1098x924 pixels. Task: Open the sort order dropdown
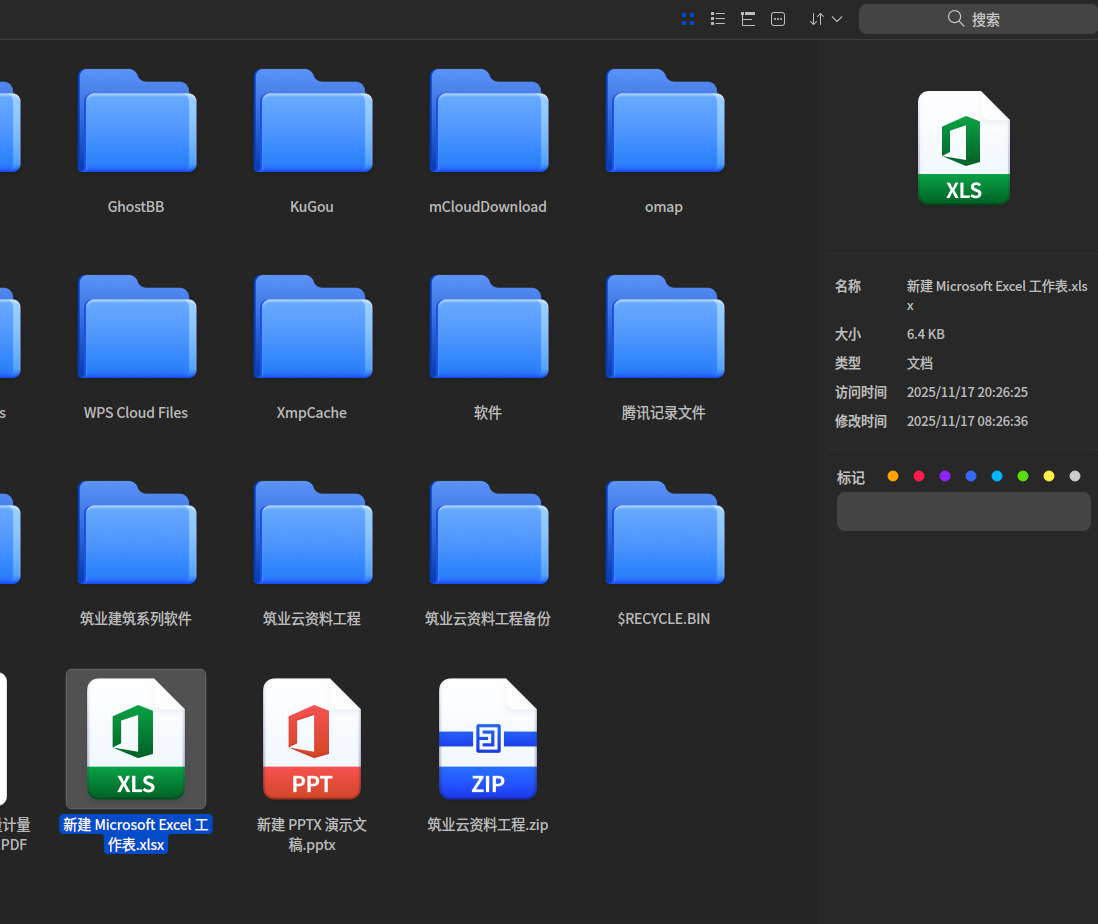(x=826, y=19)
